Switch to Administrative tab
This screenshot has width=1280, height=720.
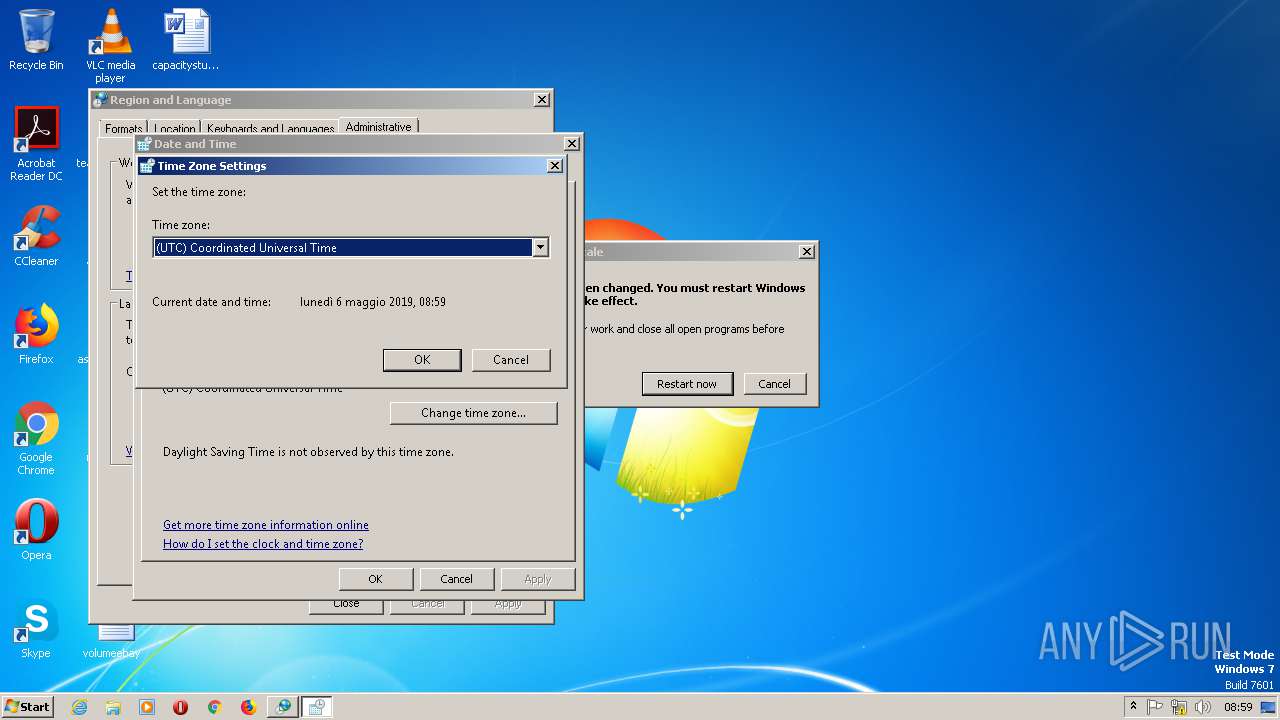point(378,127)
